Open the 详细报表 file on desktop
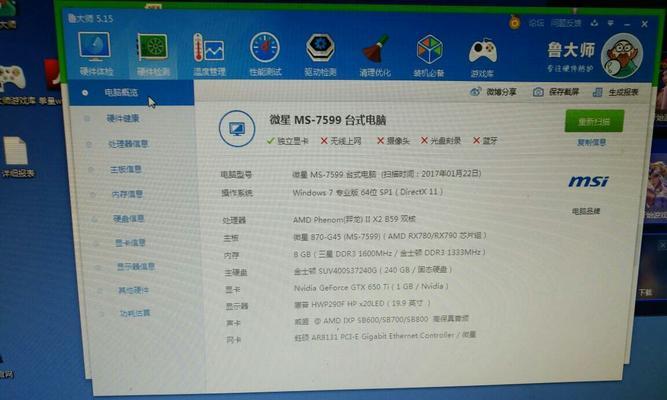The width and height of the screenshot is (667, 400). 17,156
